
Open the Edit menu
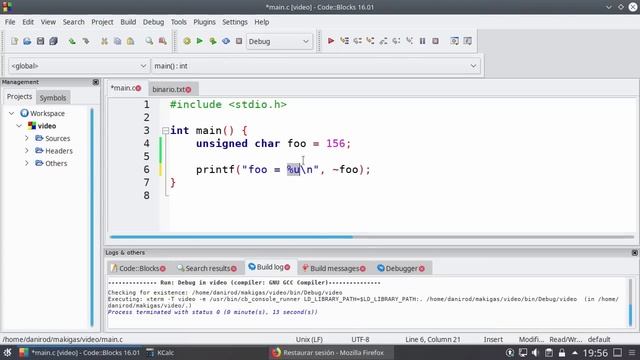pyautogui.click(x=28, y=22)
